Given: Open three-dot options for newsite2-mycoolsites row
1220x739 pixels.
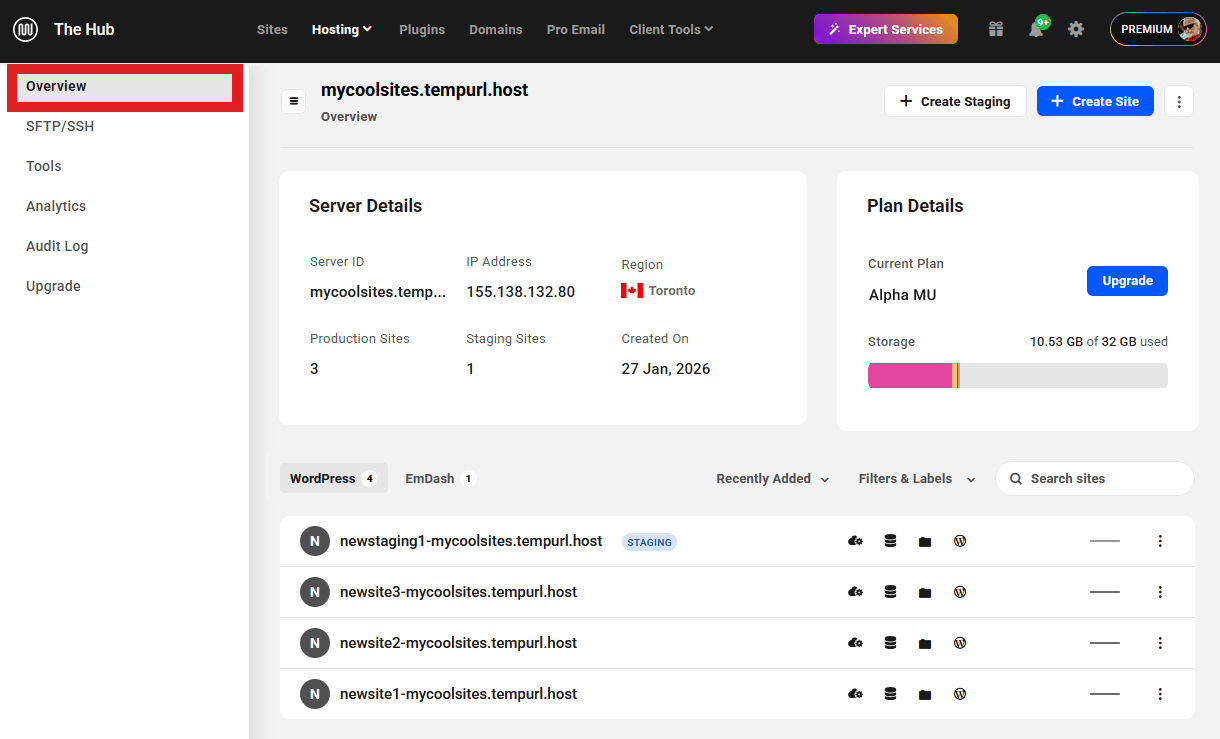Looking at the screenshot, I should click(x=1160, y=643).
